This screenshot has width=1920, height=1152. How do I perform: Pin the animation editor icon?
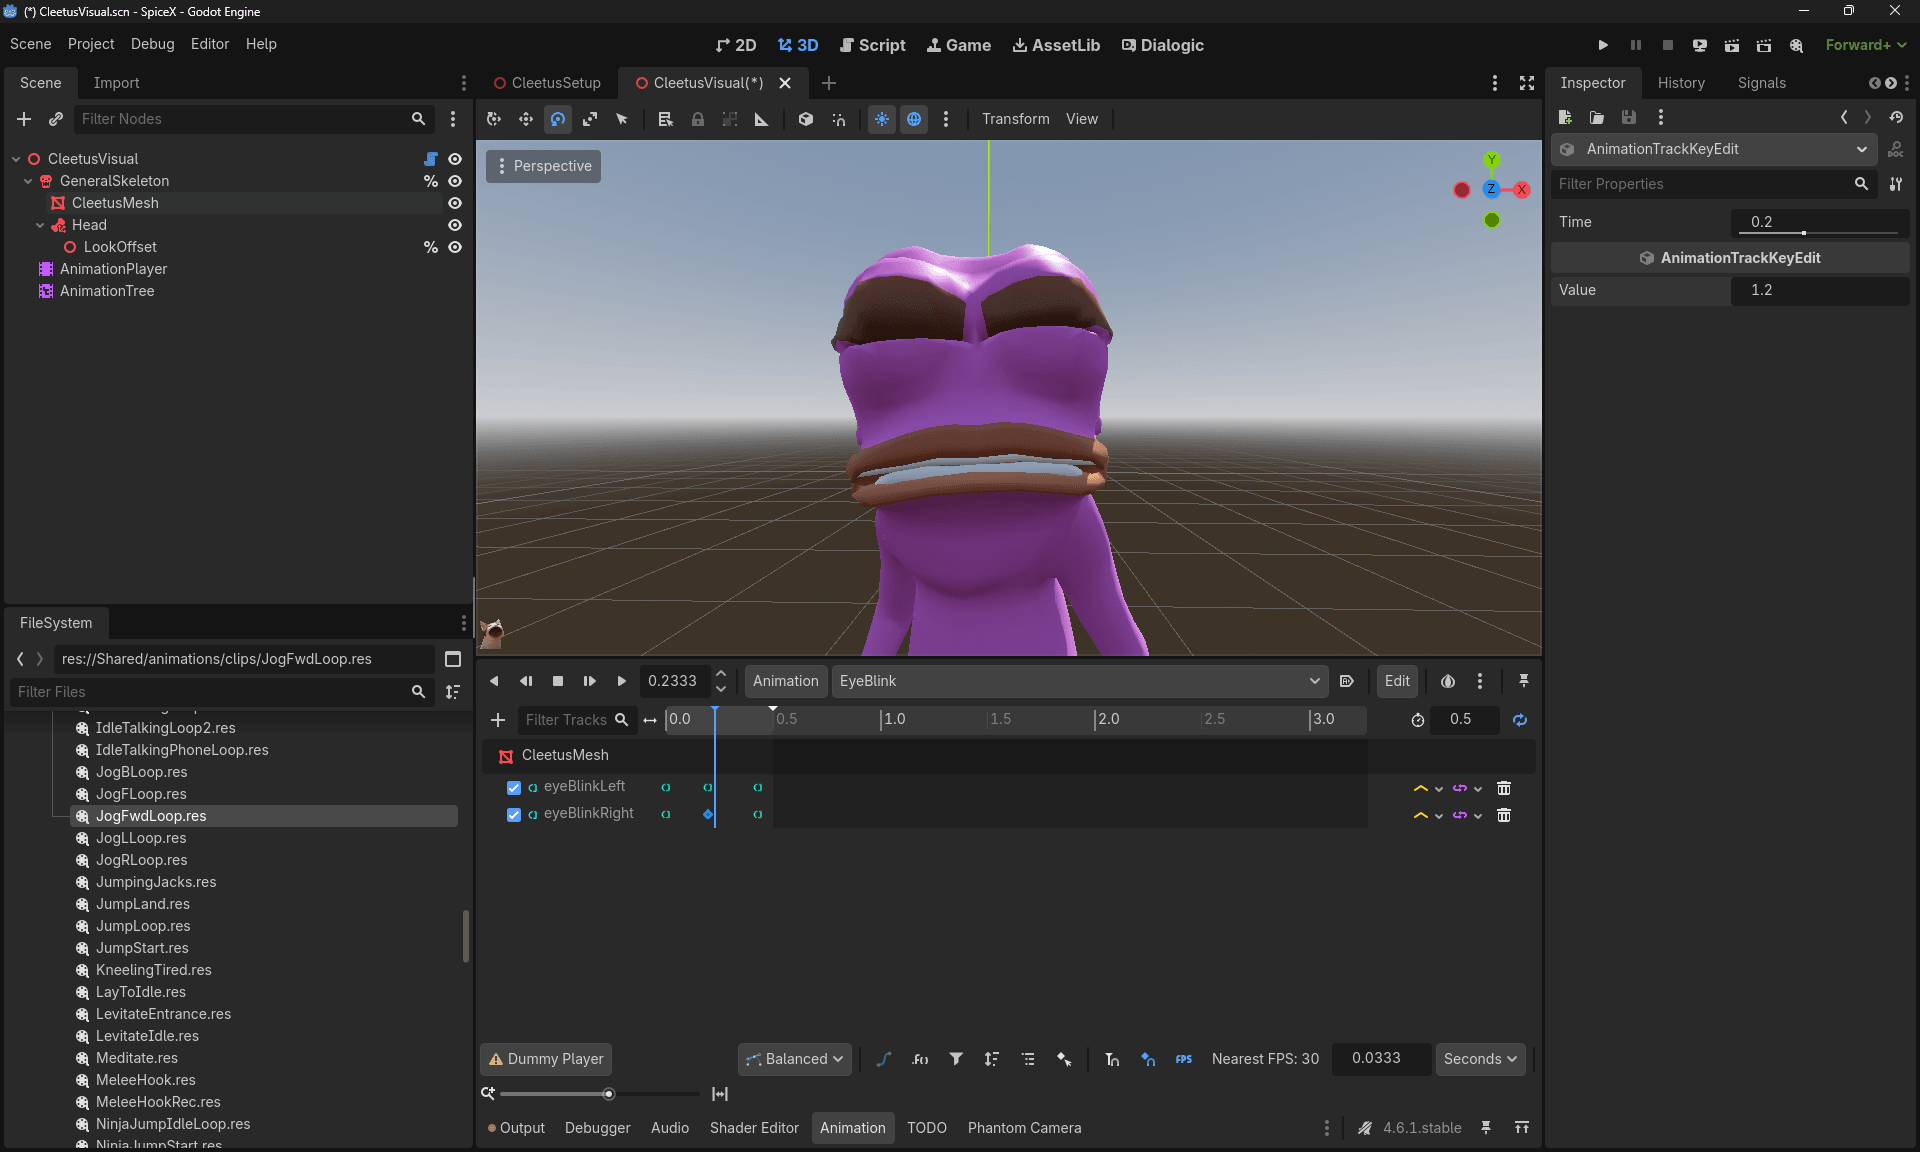pyautogui.click(x=1524, y=681)
